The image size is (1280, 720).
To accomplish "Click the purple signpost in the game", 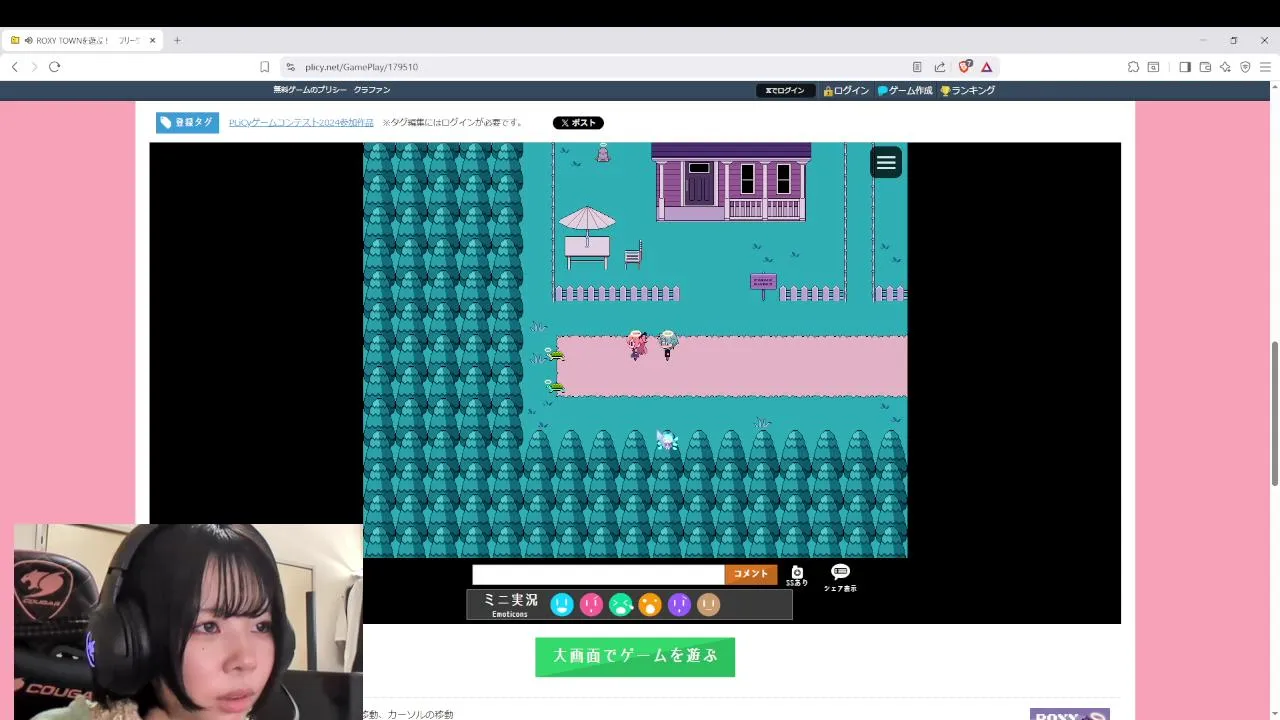I will 763,285.
